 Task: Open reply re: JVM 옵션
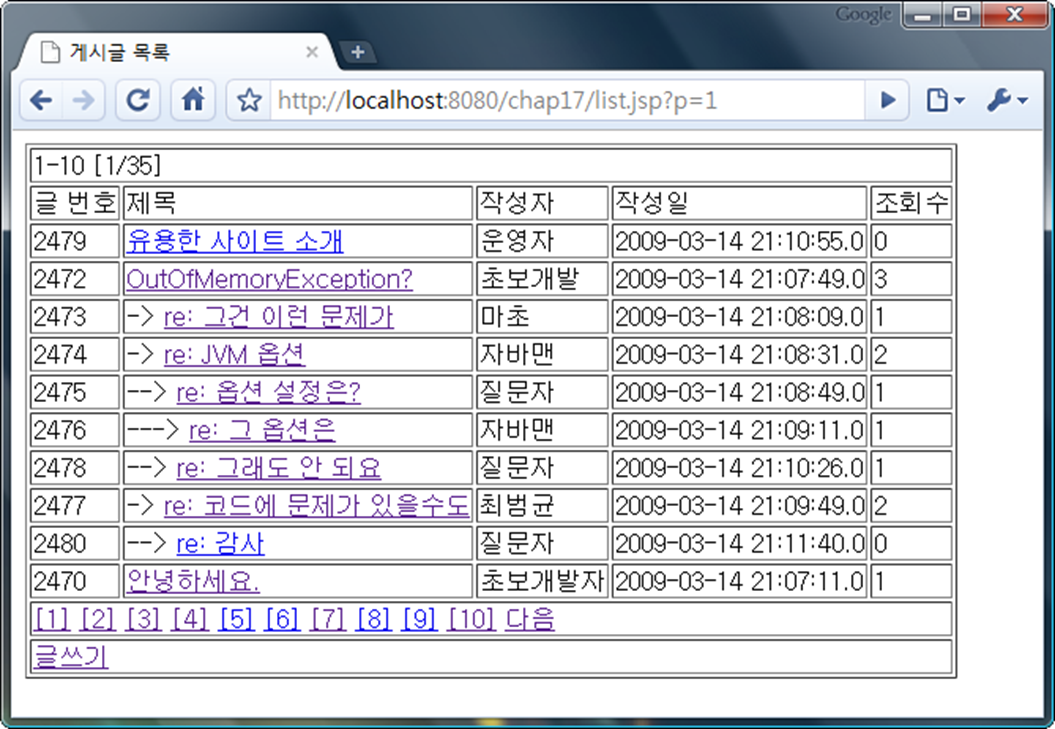(234, 354)
